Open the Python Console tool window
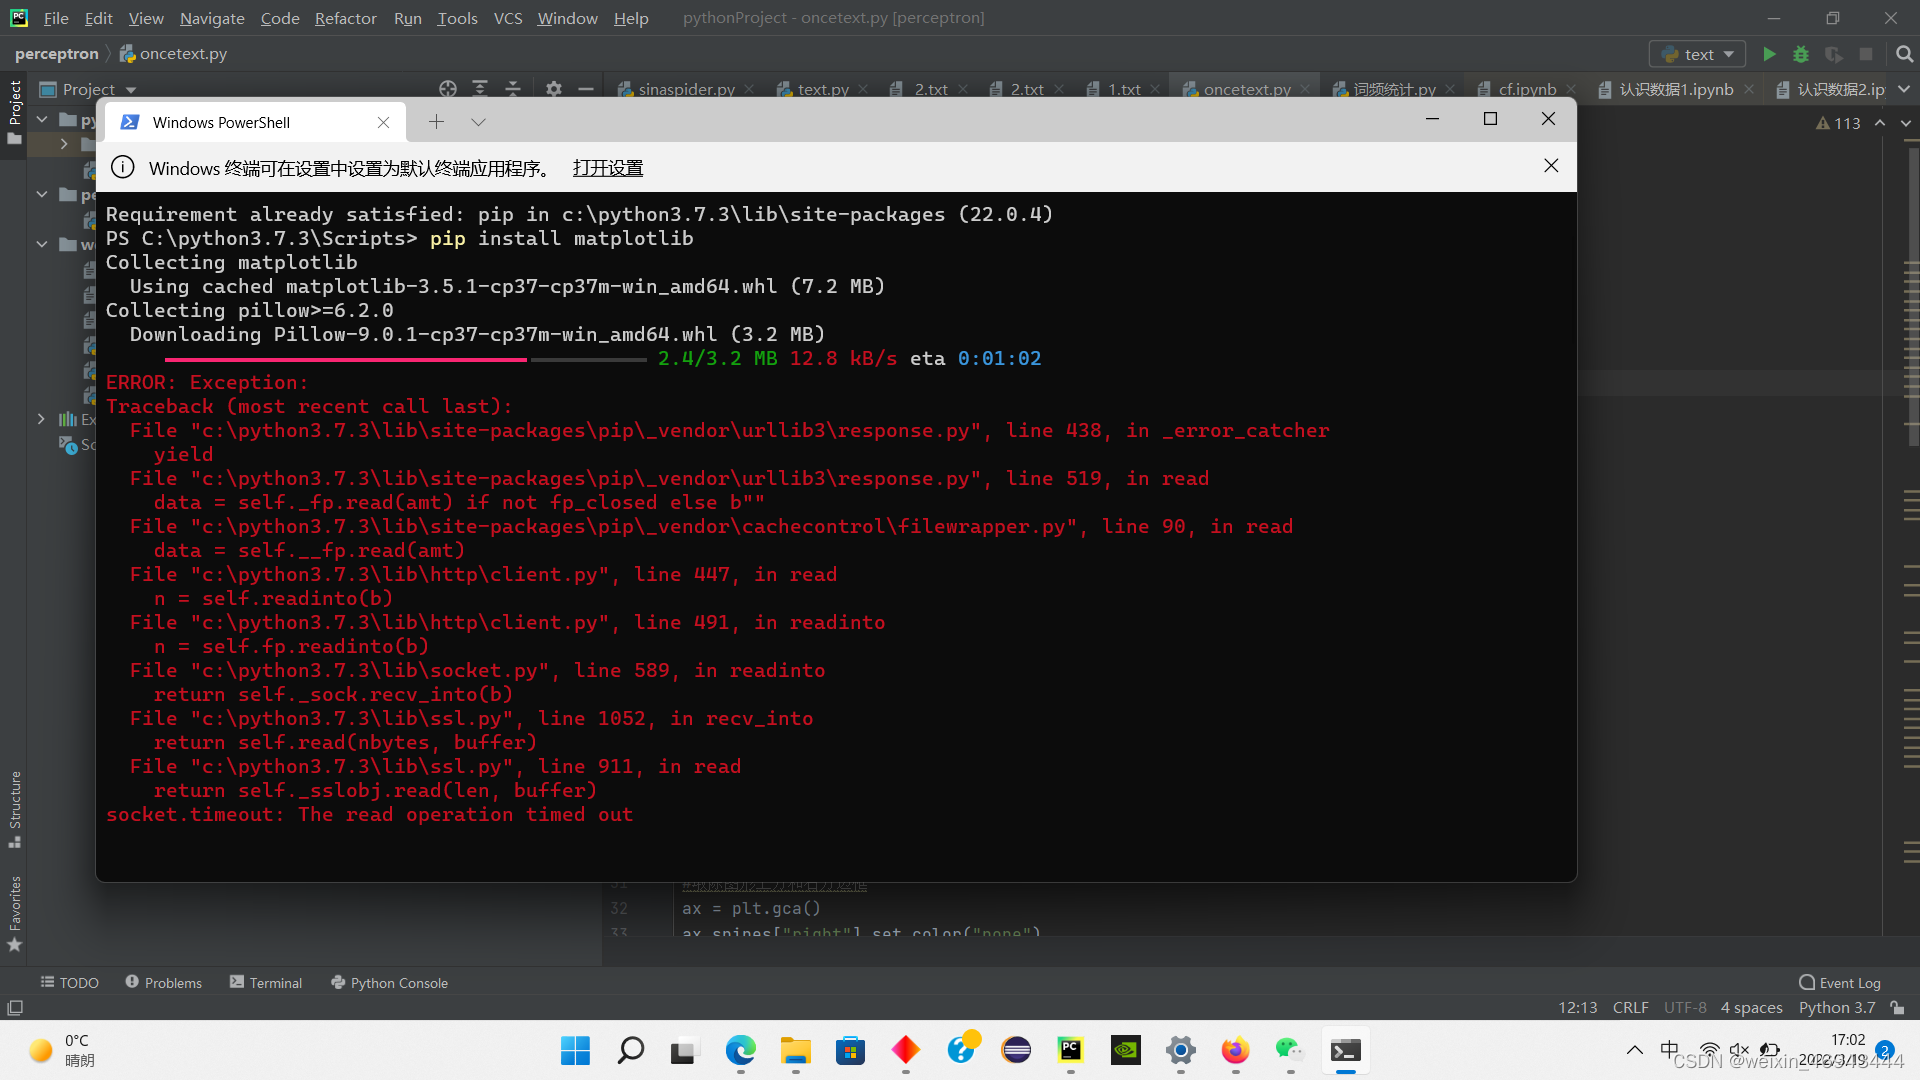Viewport: 1920px width, 1080px height. pos(389,982)
